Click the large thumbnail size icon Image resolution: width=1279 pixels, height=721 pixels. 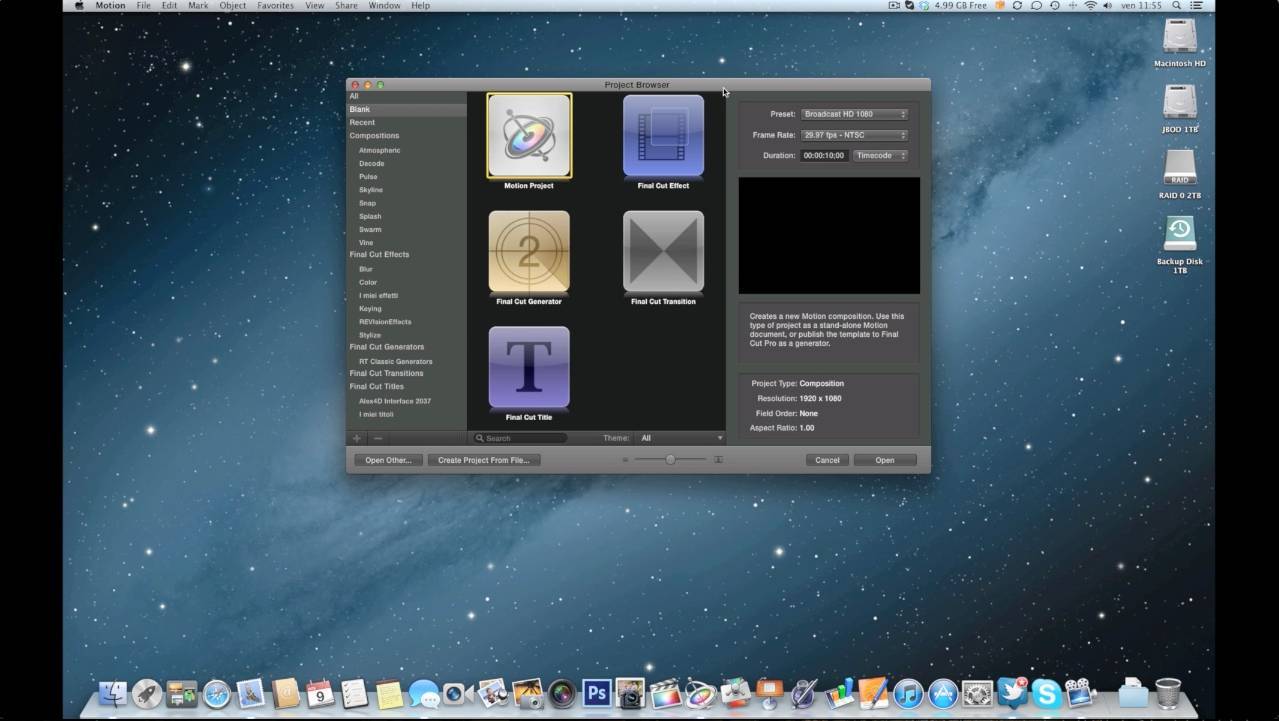718,460
